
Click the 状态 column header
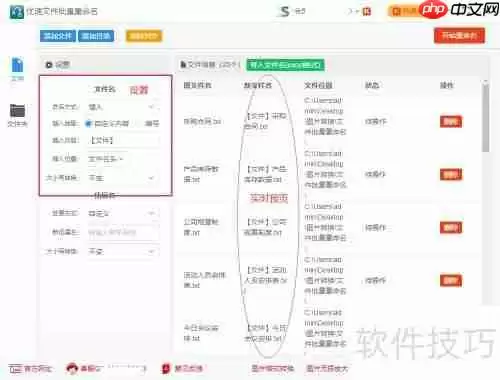[x=372, y=85]
